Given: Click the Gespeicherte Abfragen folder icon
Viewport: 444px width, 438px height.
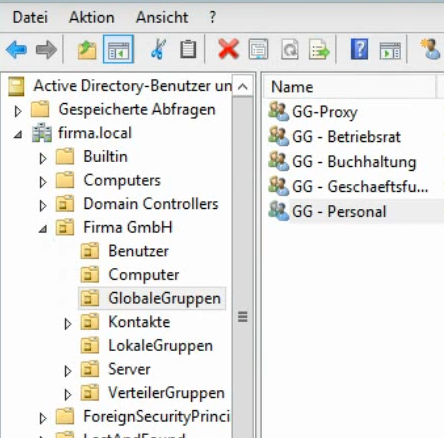Looking at the screenshot, I should coord(40,109).
